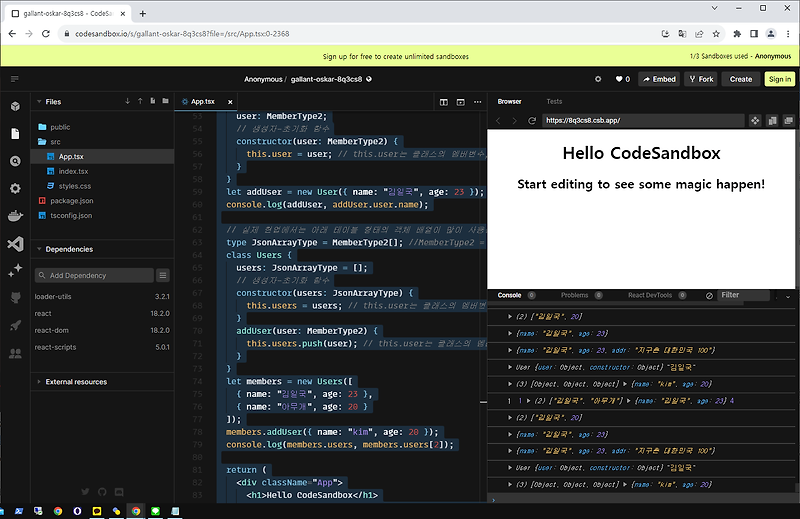The width and height of the screenshot is (800, 519).
Task: Click the react dependency entry
Action: [102, 313]
